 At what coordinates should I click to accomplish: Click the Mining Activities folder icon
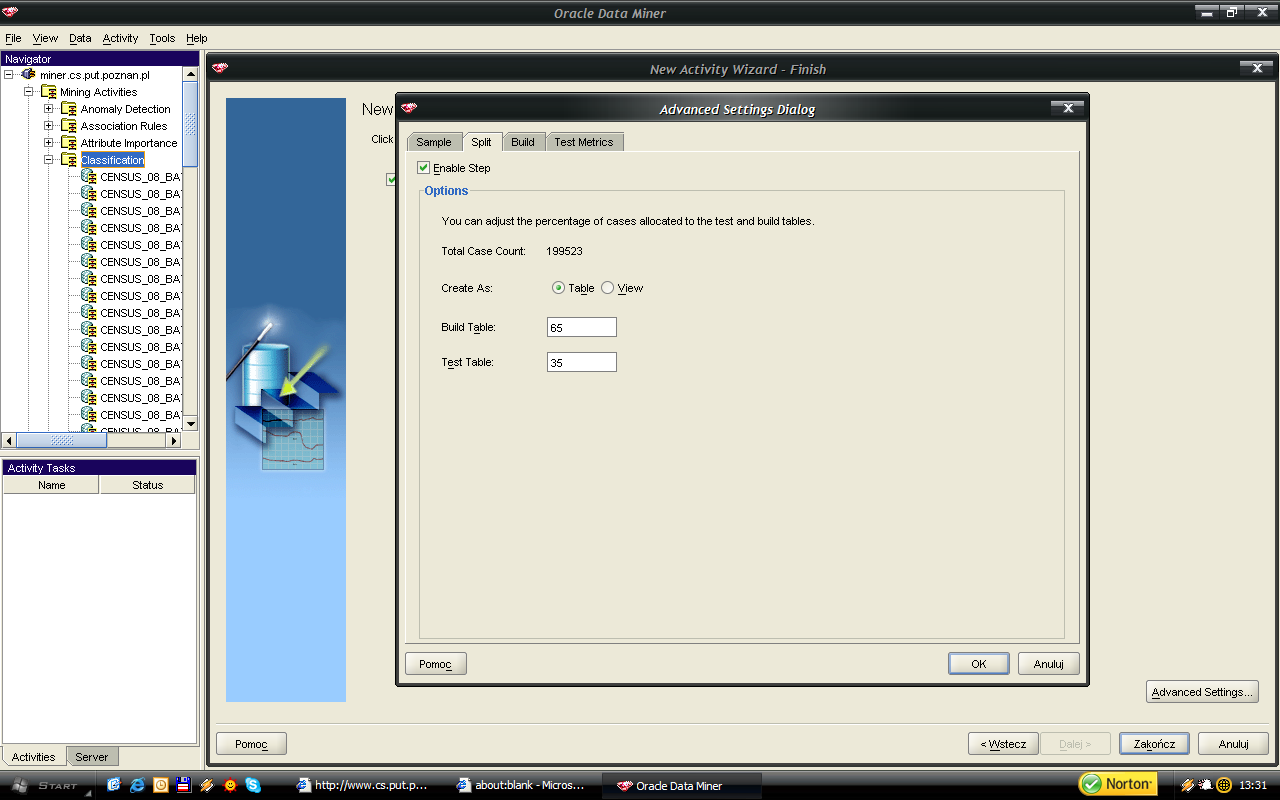(49, 92)
